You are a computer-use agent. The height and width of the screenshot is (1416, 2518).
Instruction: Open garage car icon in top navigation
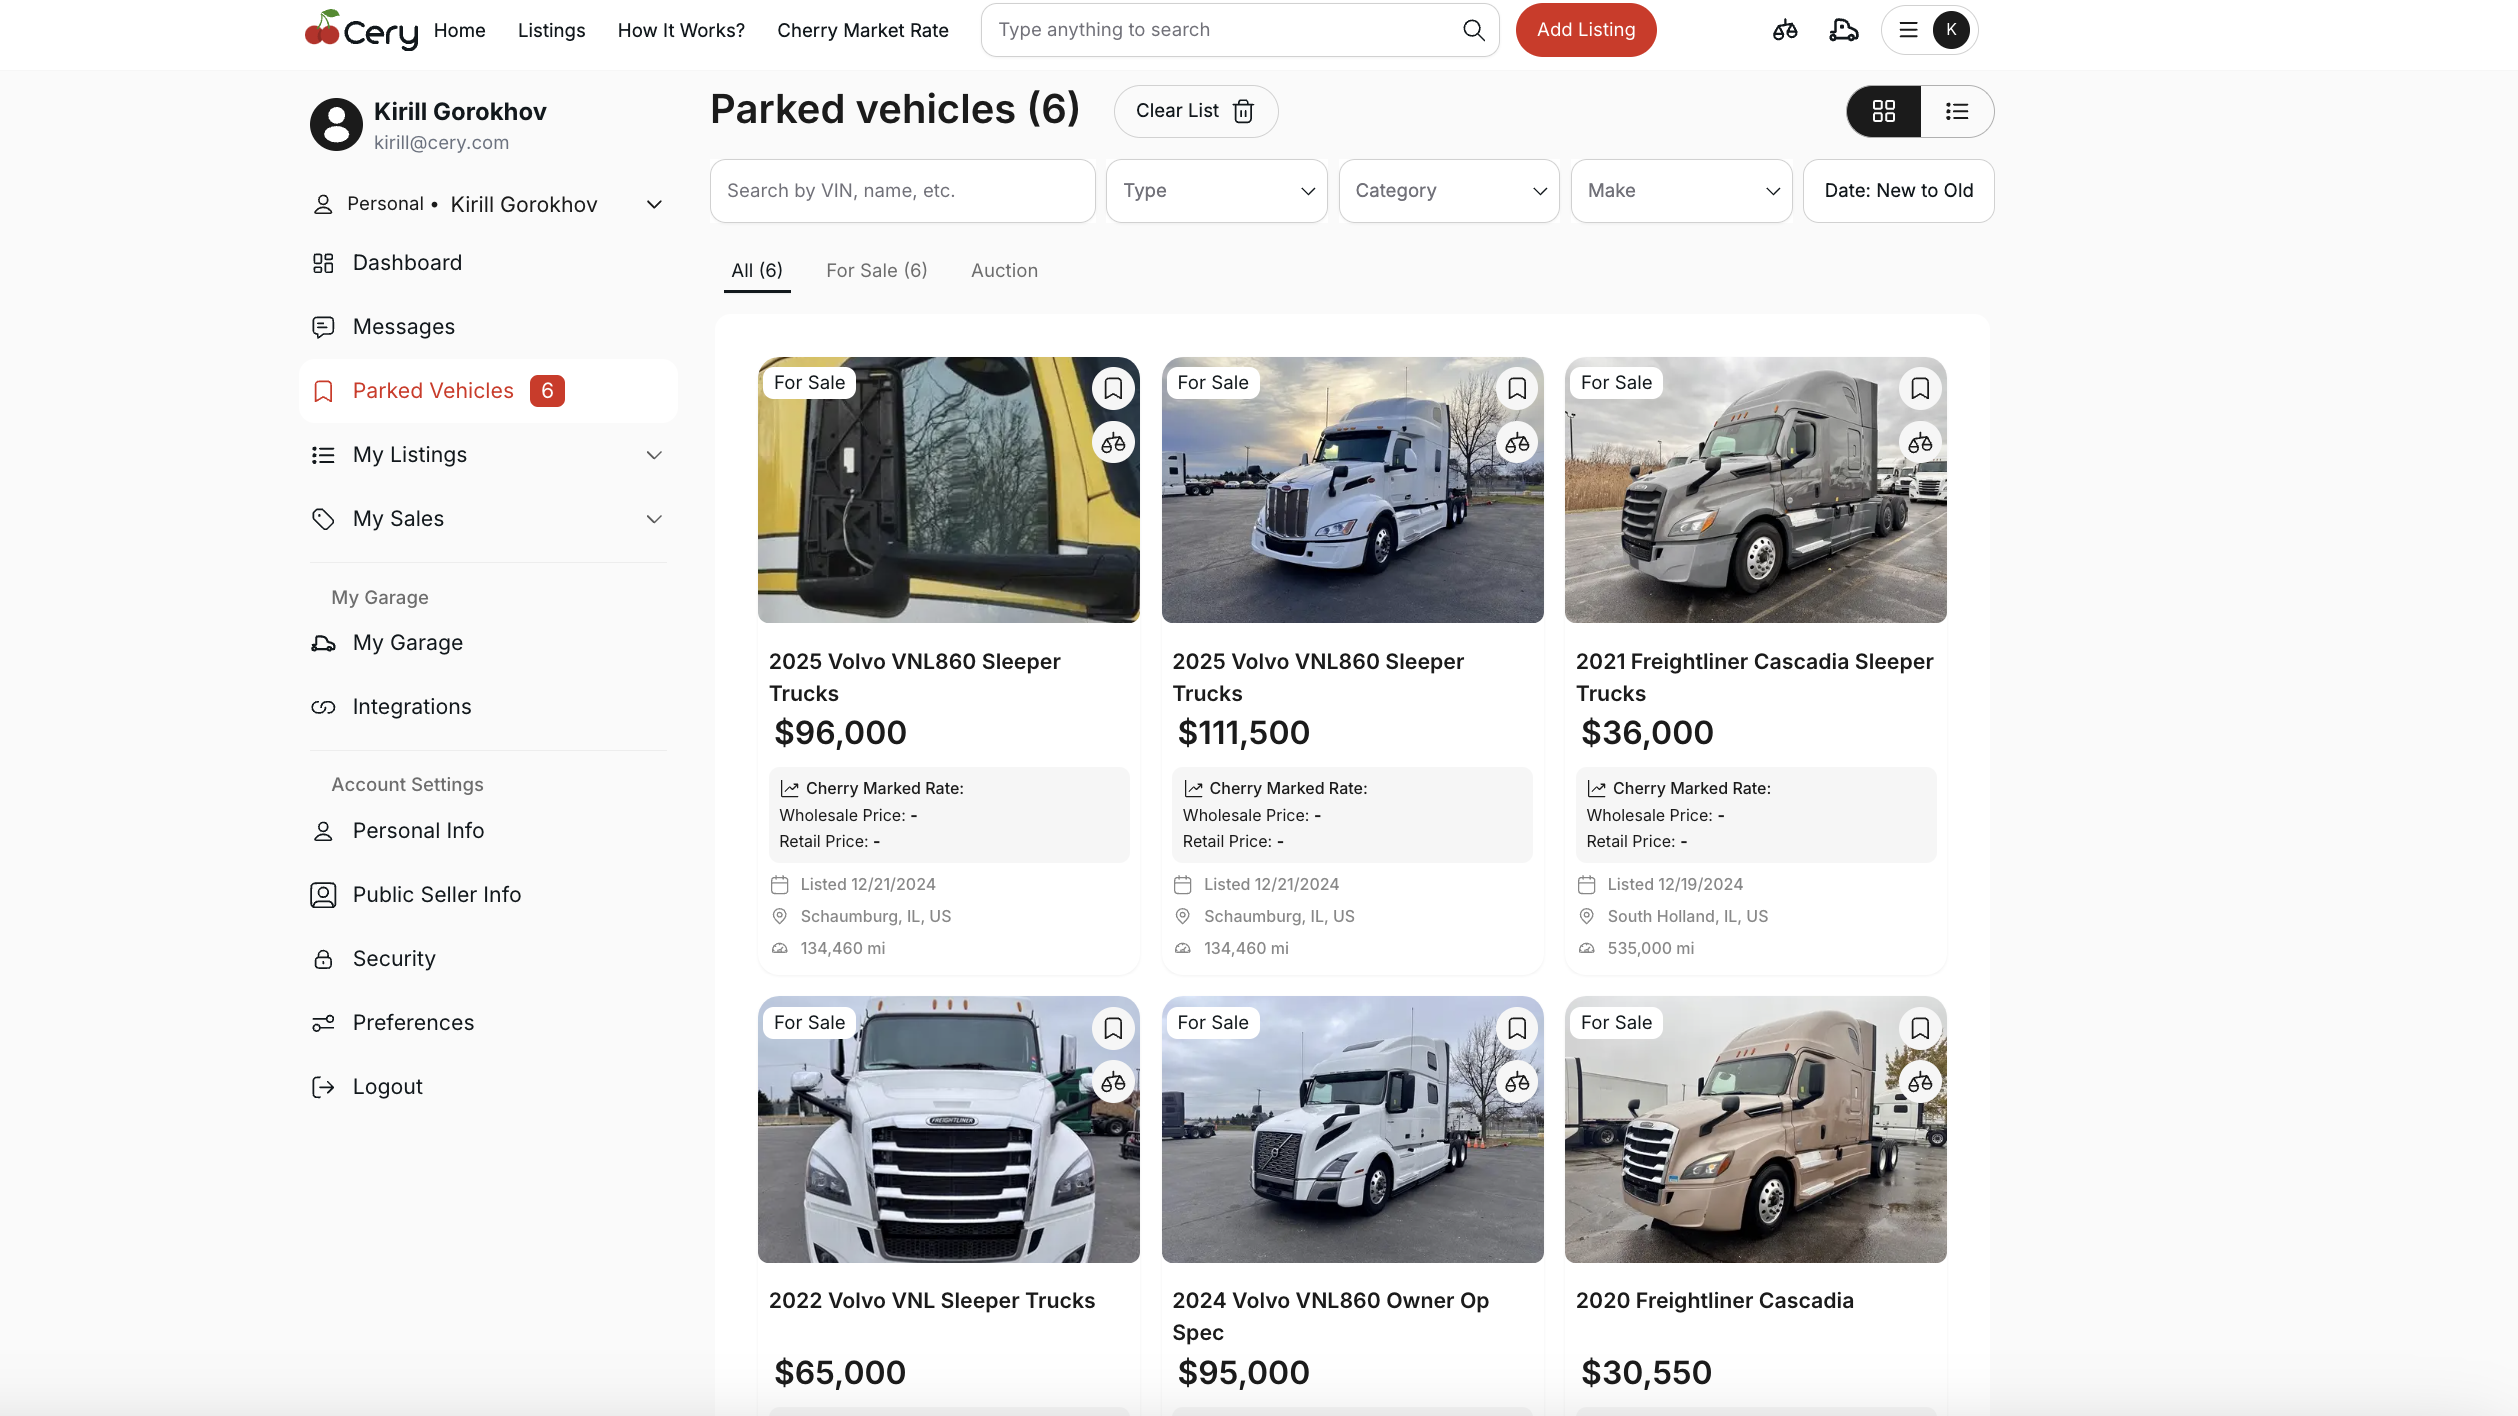click(x=1843, y=30)
